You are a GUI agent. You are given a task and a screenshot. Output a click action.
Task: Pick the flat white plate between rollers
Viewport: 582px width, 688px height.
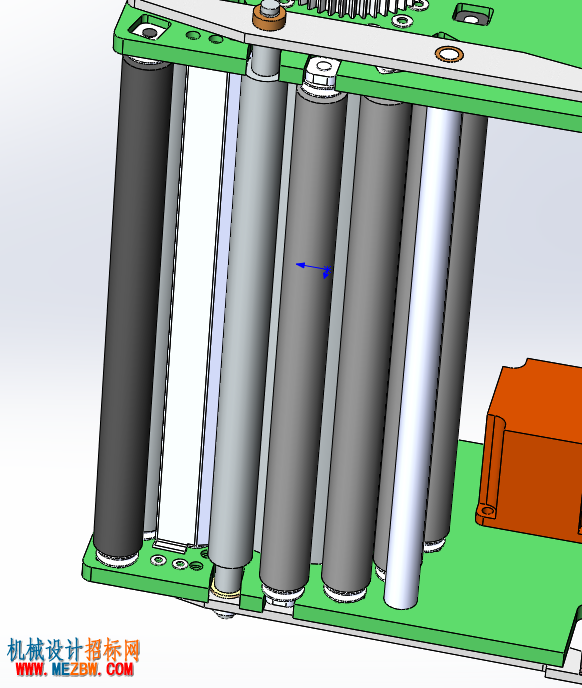[x=191, y=307]
